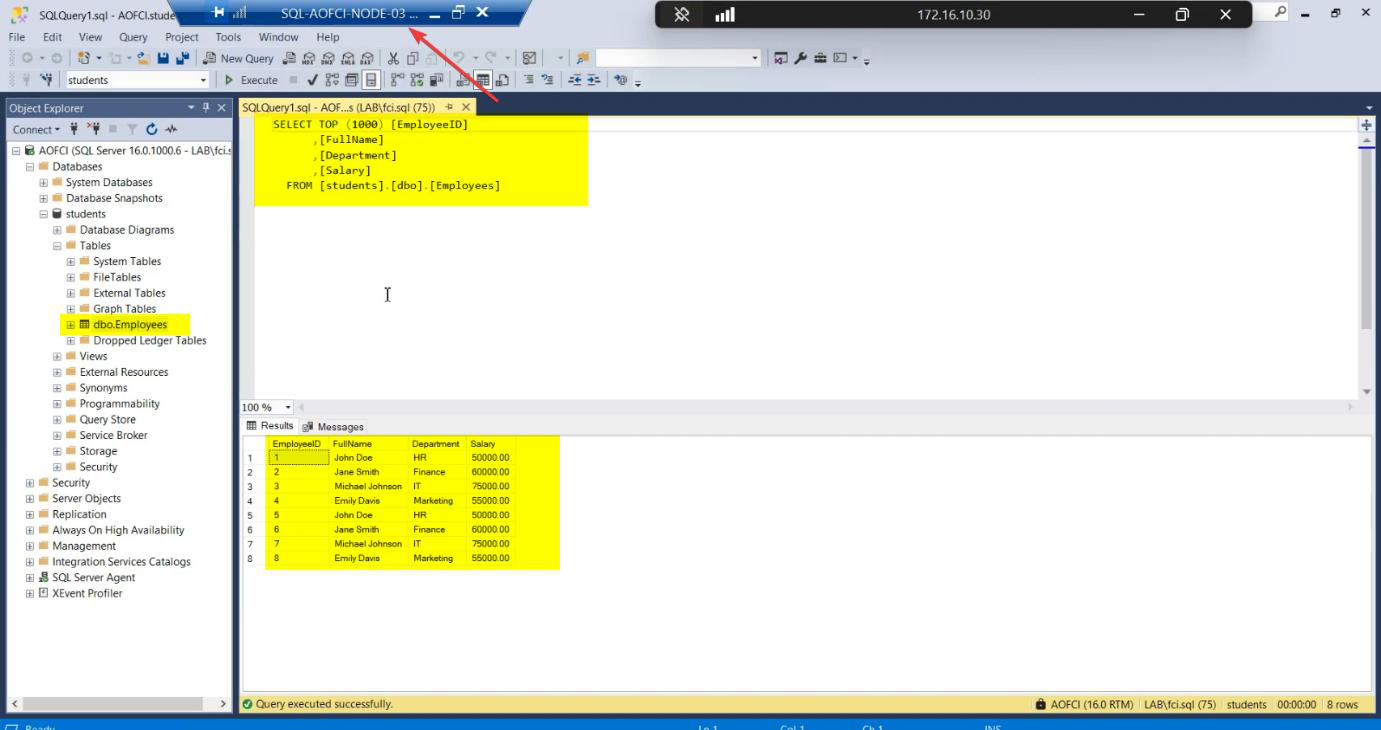Click the Change Connection icon beside database dropdown
Screen dimensions: 1381x730
click(46, 80)
